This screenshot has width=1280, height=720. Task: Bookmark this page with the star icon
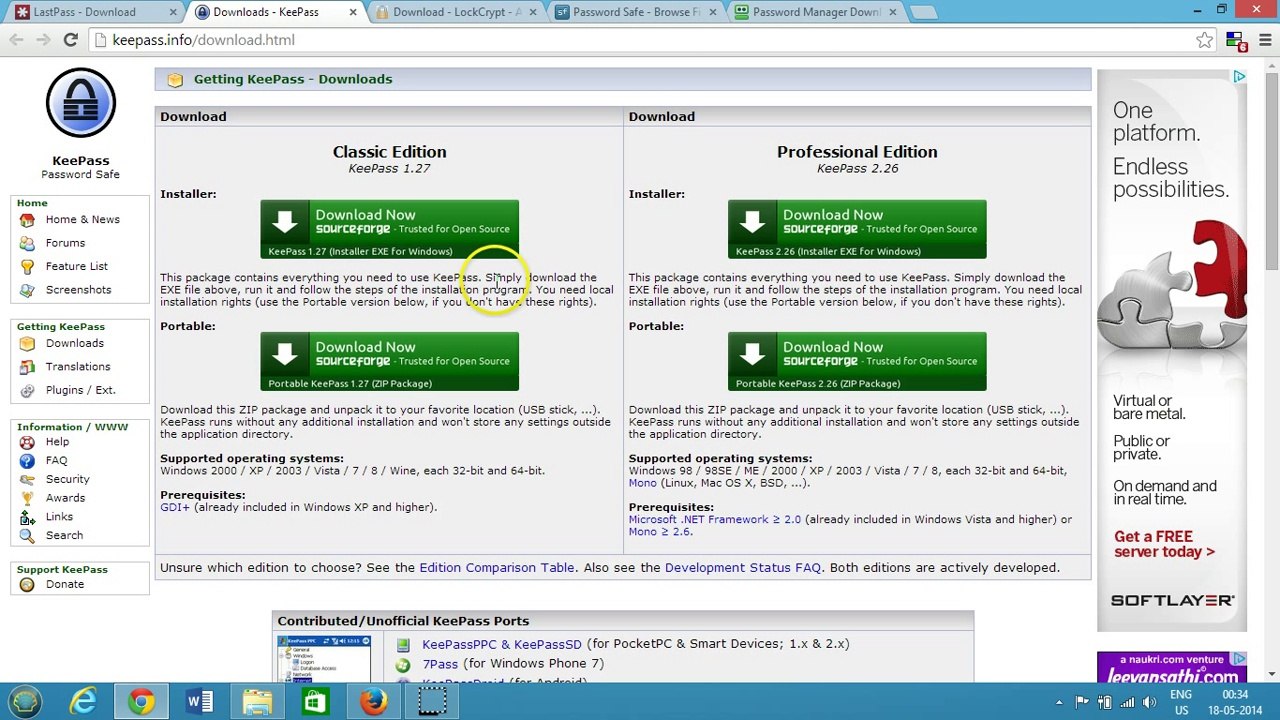[1204, 40]
